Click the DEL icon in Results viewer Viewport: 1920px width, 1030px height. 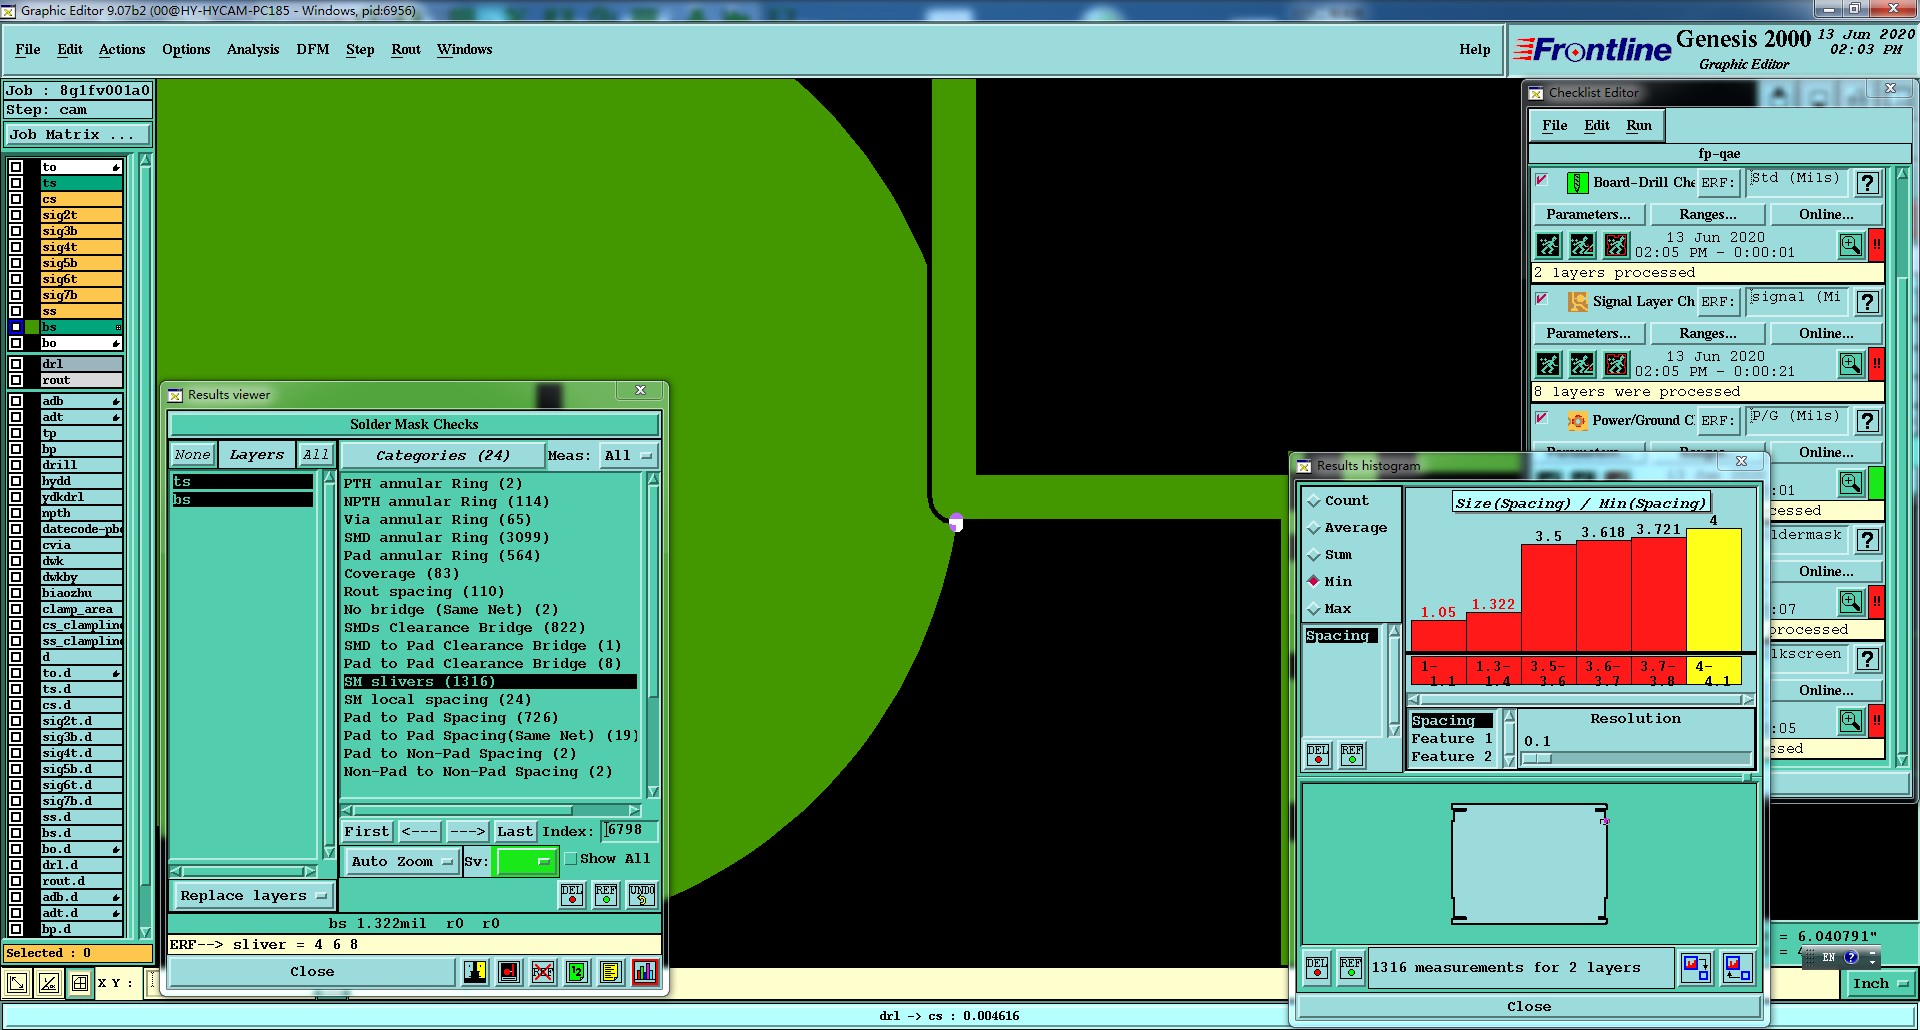pos(572,895)
